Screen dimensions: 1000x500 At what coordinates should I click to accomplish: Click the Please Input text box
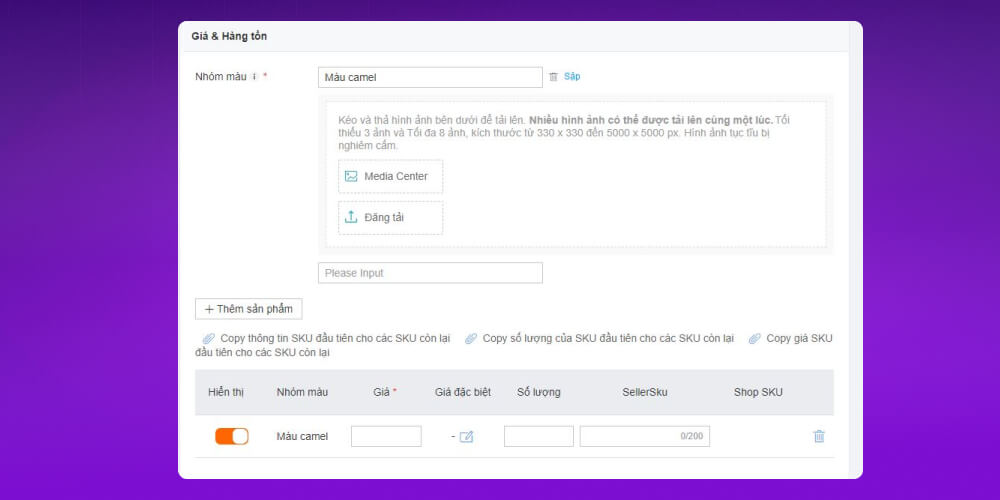430,273
